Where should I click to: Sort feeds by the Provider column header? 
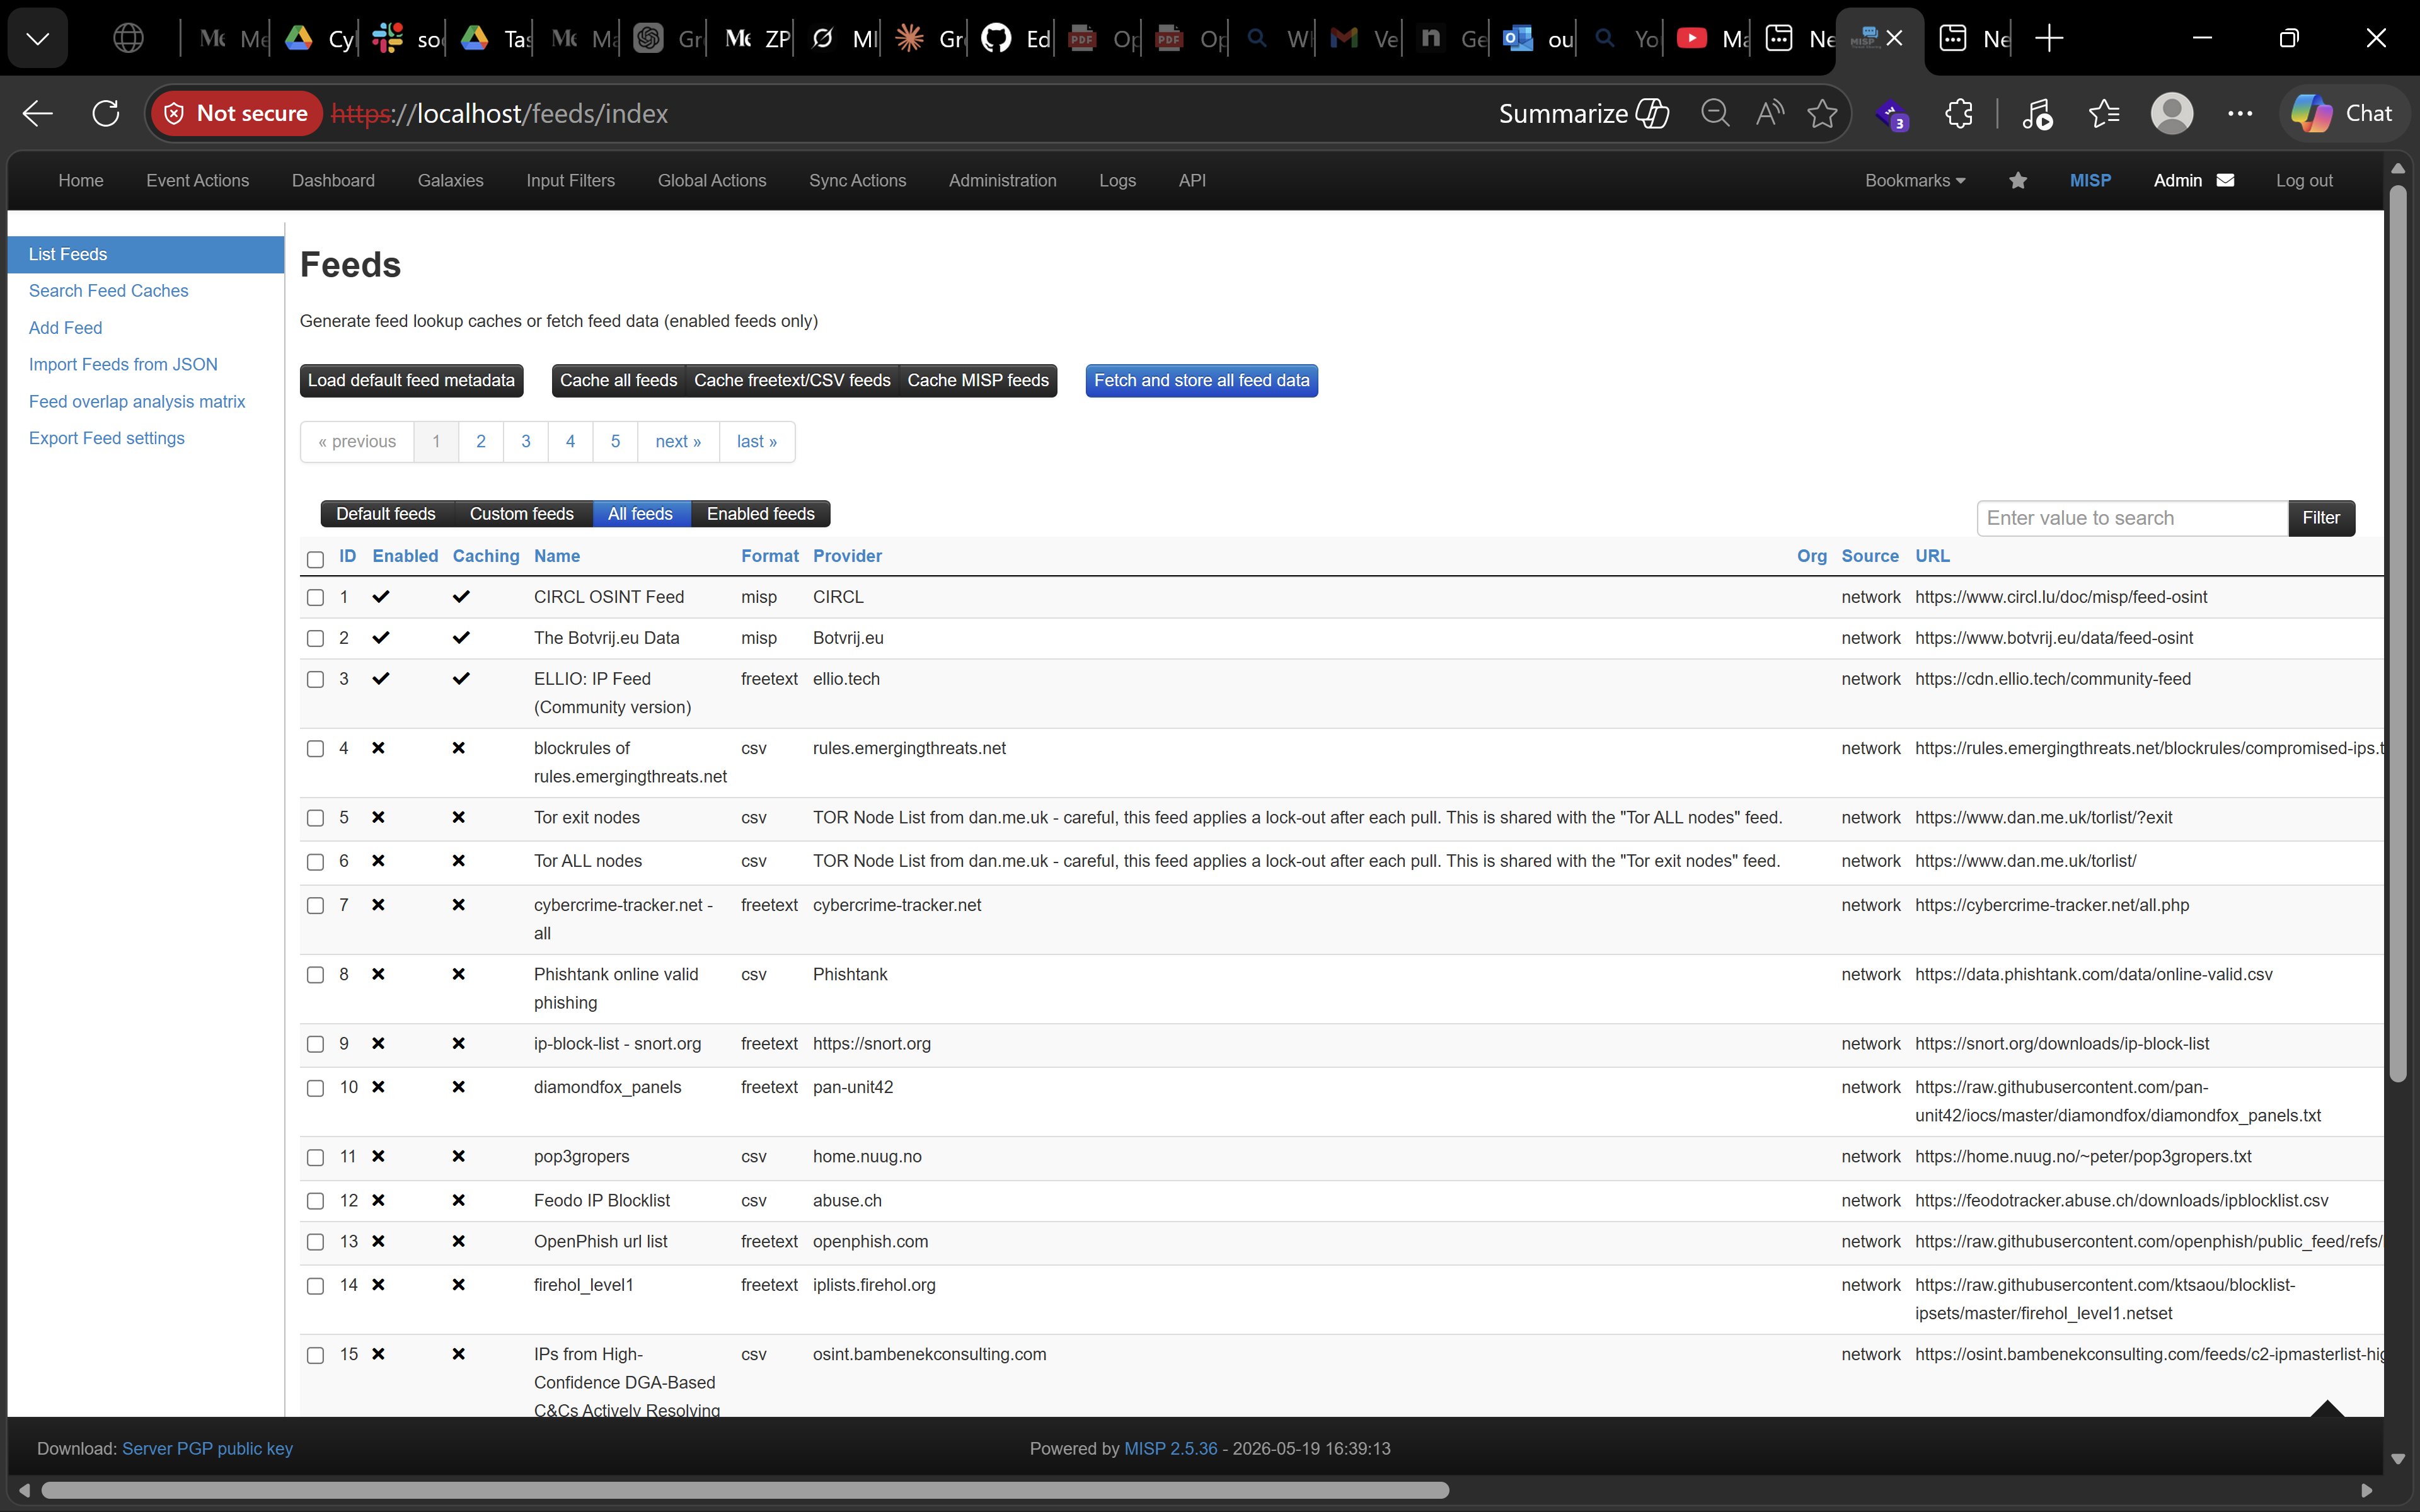click(847, 556)
